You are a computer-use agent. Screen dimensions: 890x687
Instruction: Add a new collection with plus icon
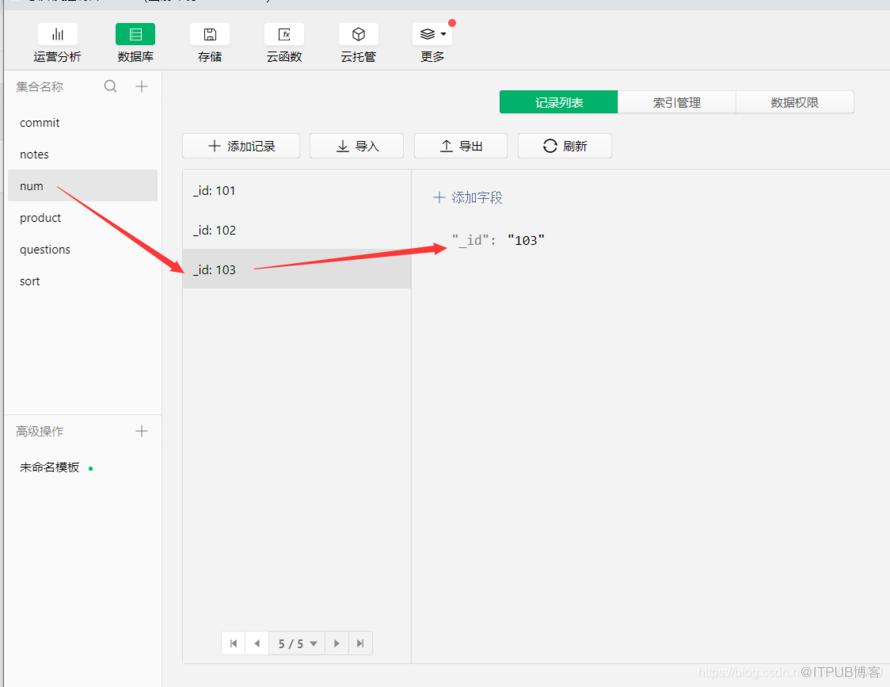coord(141,86)
